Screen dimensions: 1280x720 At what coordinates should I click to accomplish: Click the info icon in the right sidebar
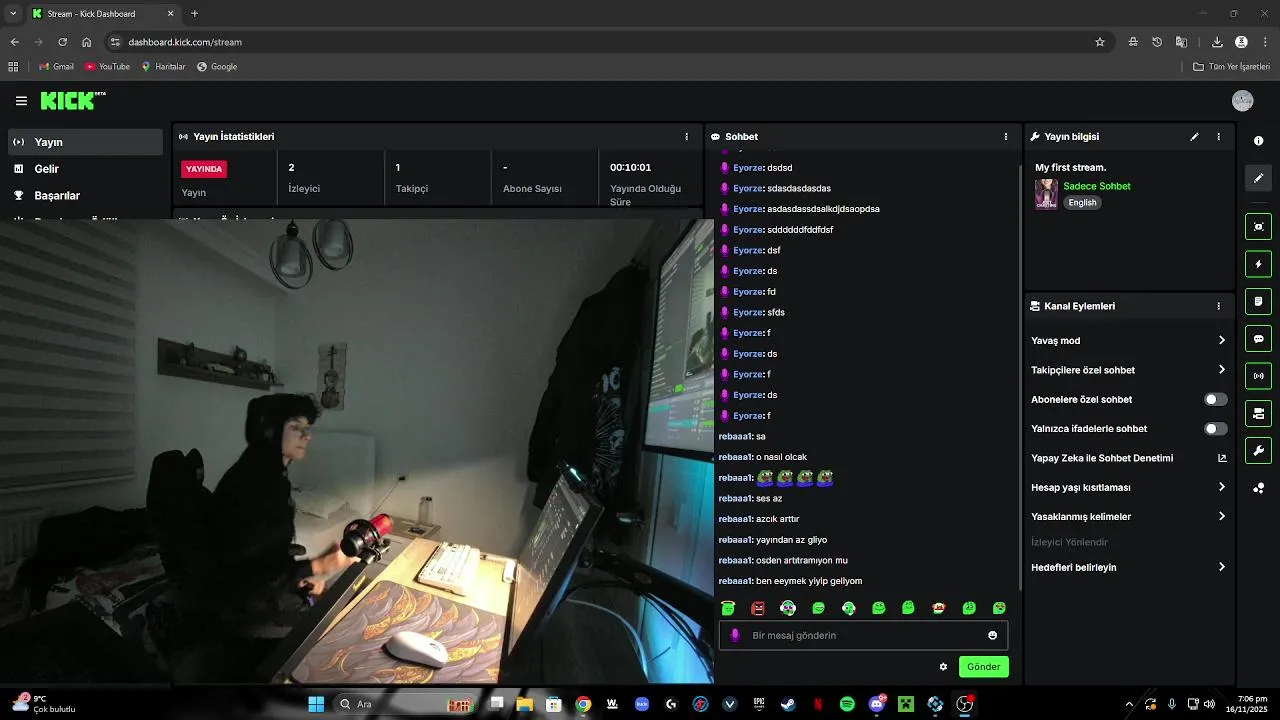pos(1258,141)
